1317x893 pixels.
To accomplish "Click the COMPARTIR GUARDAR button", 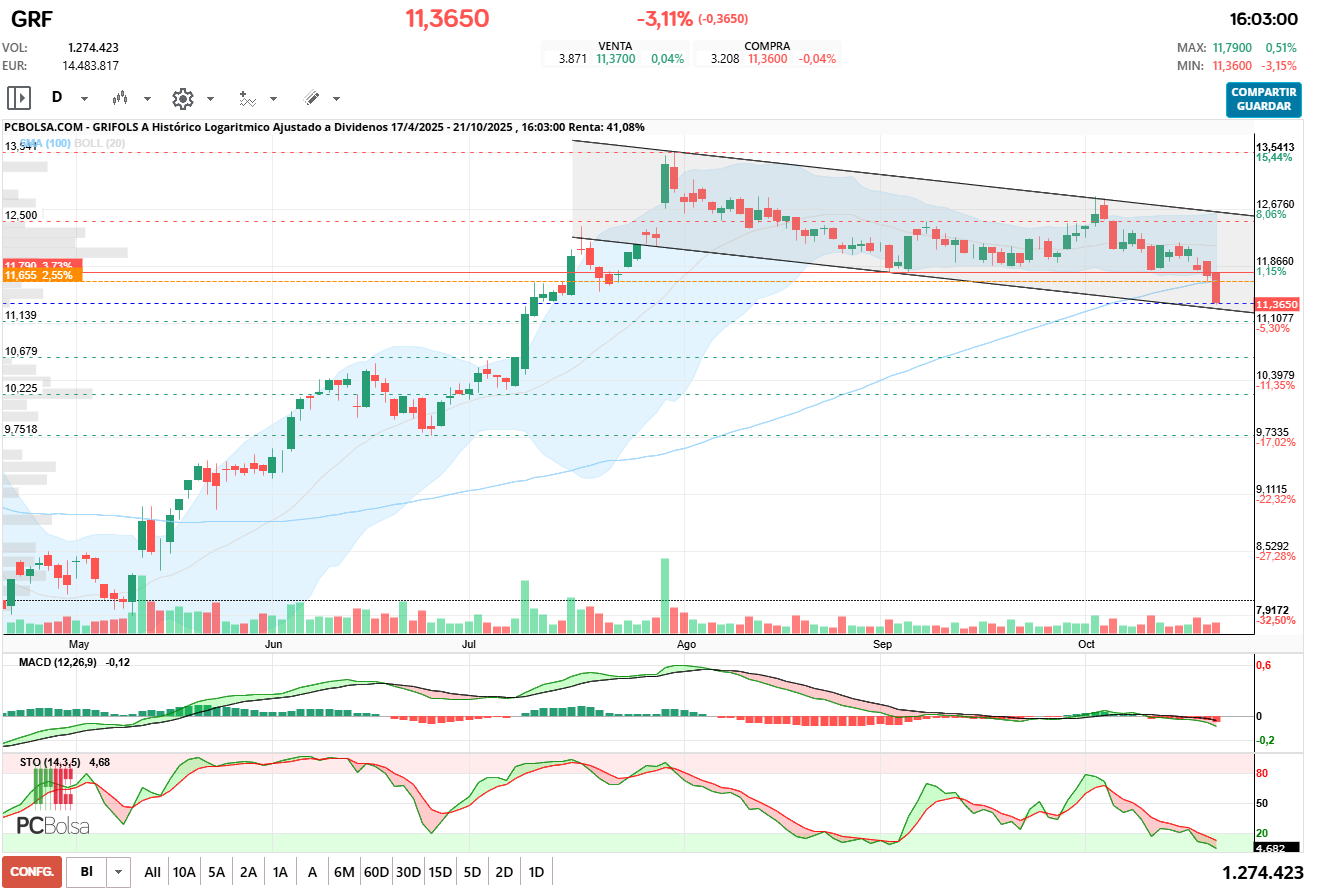I will (x=1264, y=99).
